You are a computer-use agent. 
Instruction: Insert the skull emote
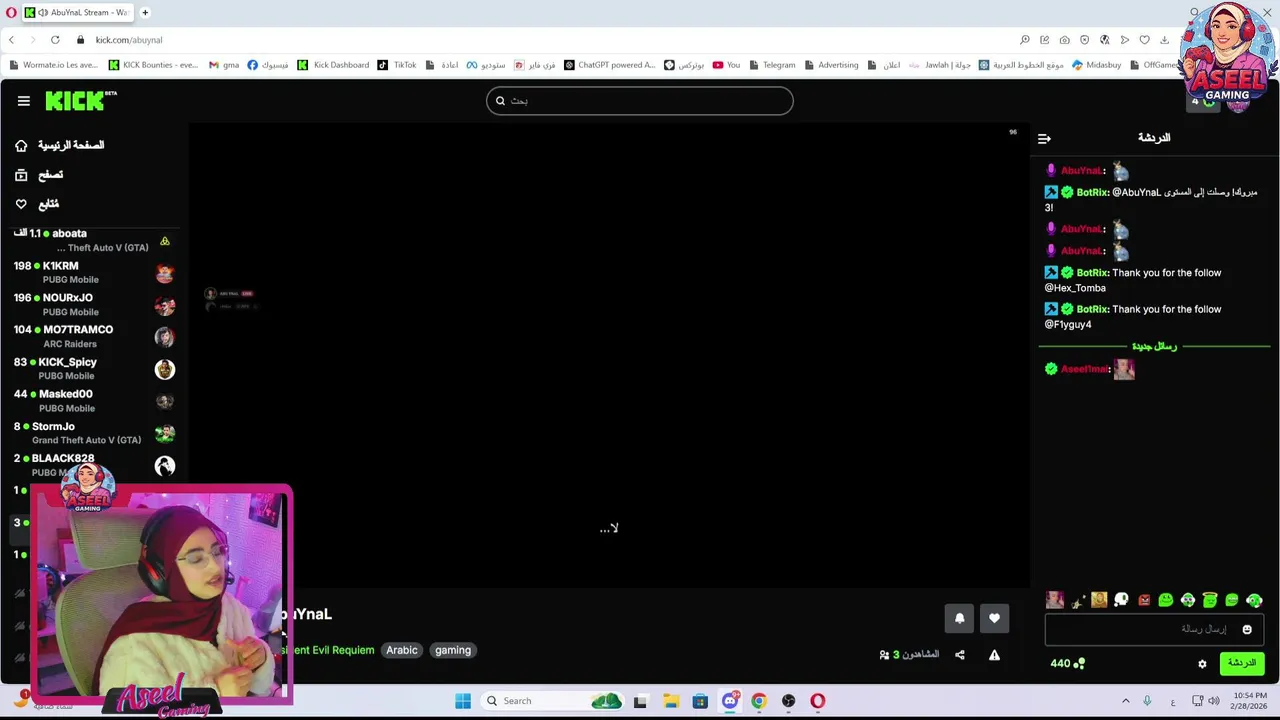[x=1121, y=600]
